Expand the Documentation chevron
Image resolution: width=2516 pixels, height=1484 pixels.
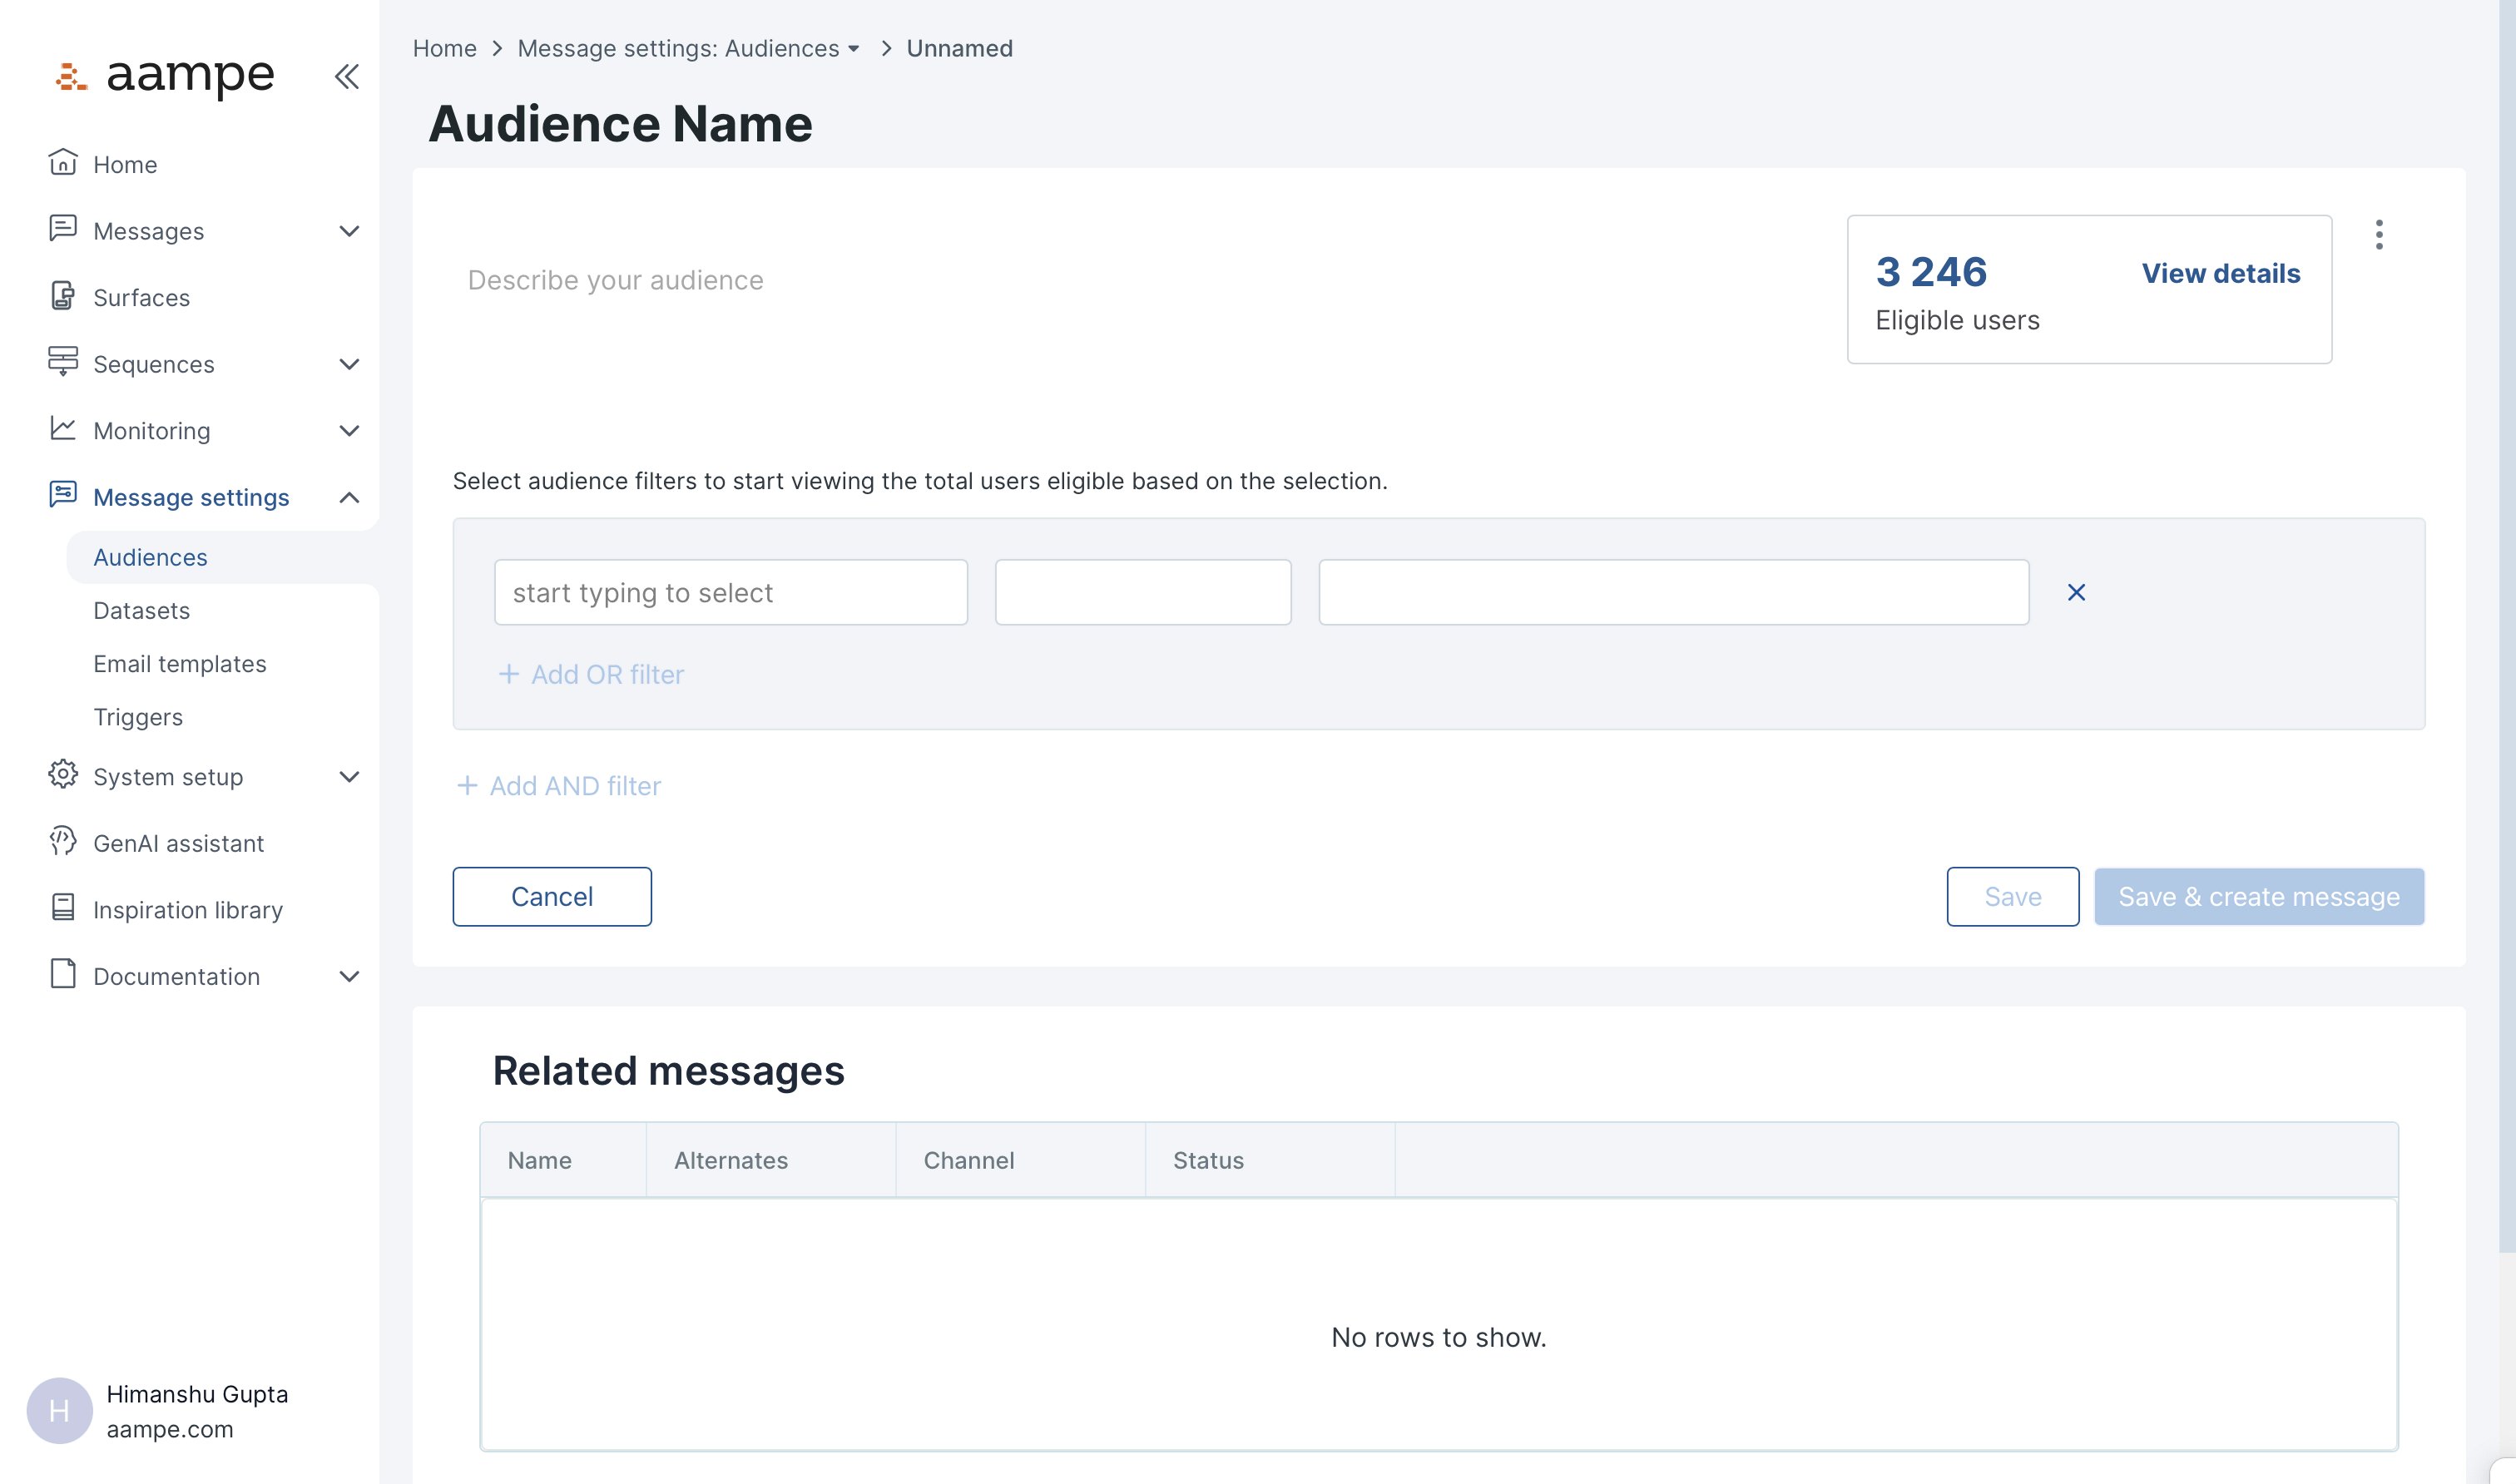click(349, 977)
